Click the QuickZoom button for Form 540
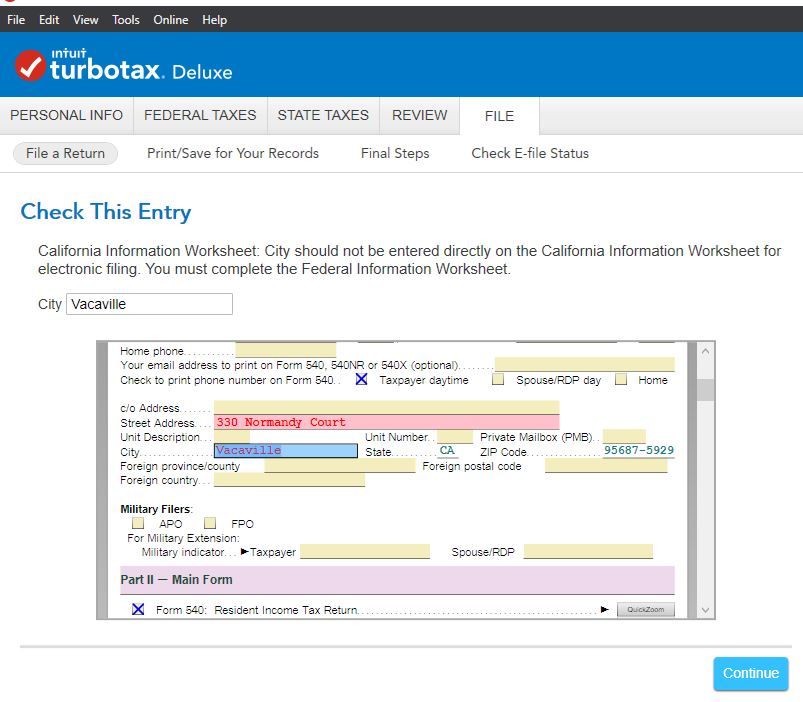This screenshot has height=702, width=803. [645, 609]
